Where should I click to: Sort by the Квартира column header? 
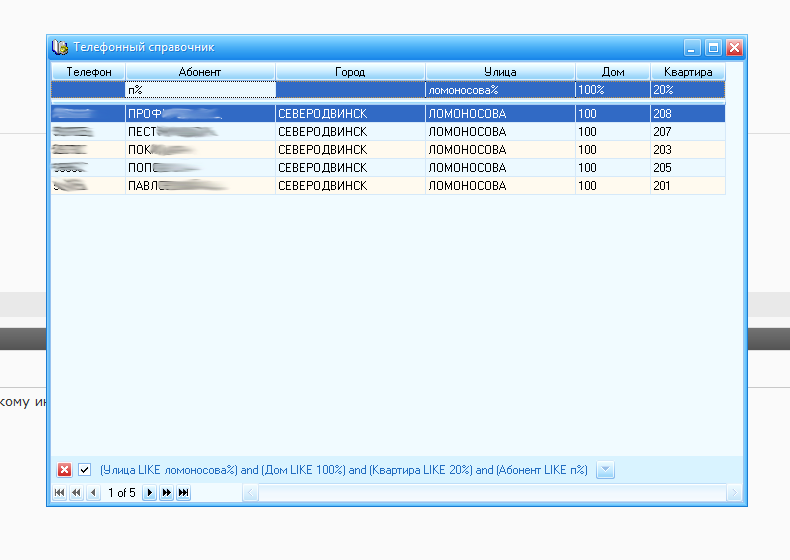(688, 72)
